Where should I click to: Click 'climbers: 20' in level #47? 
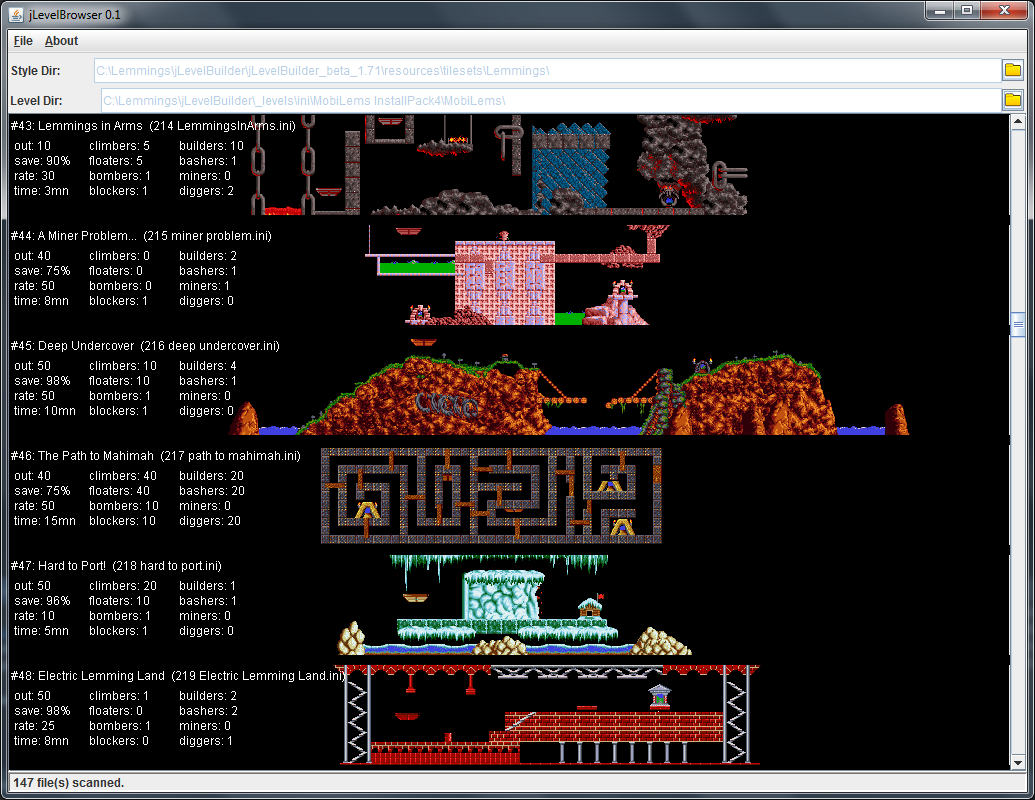(123, 586)
